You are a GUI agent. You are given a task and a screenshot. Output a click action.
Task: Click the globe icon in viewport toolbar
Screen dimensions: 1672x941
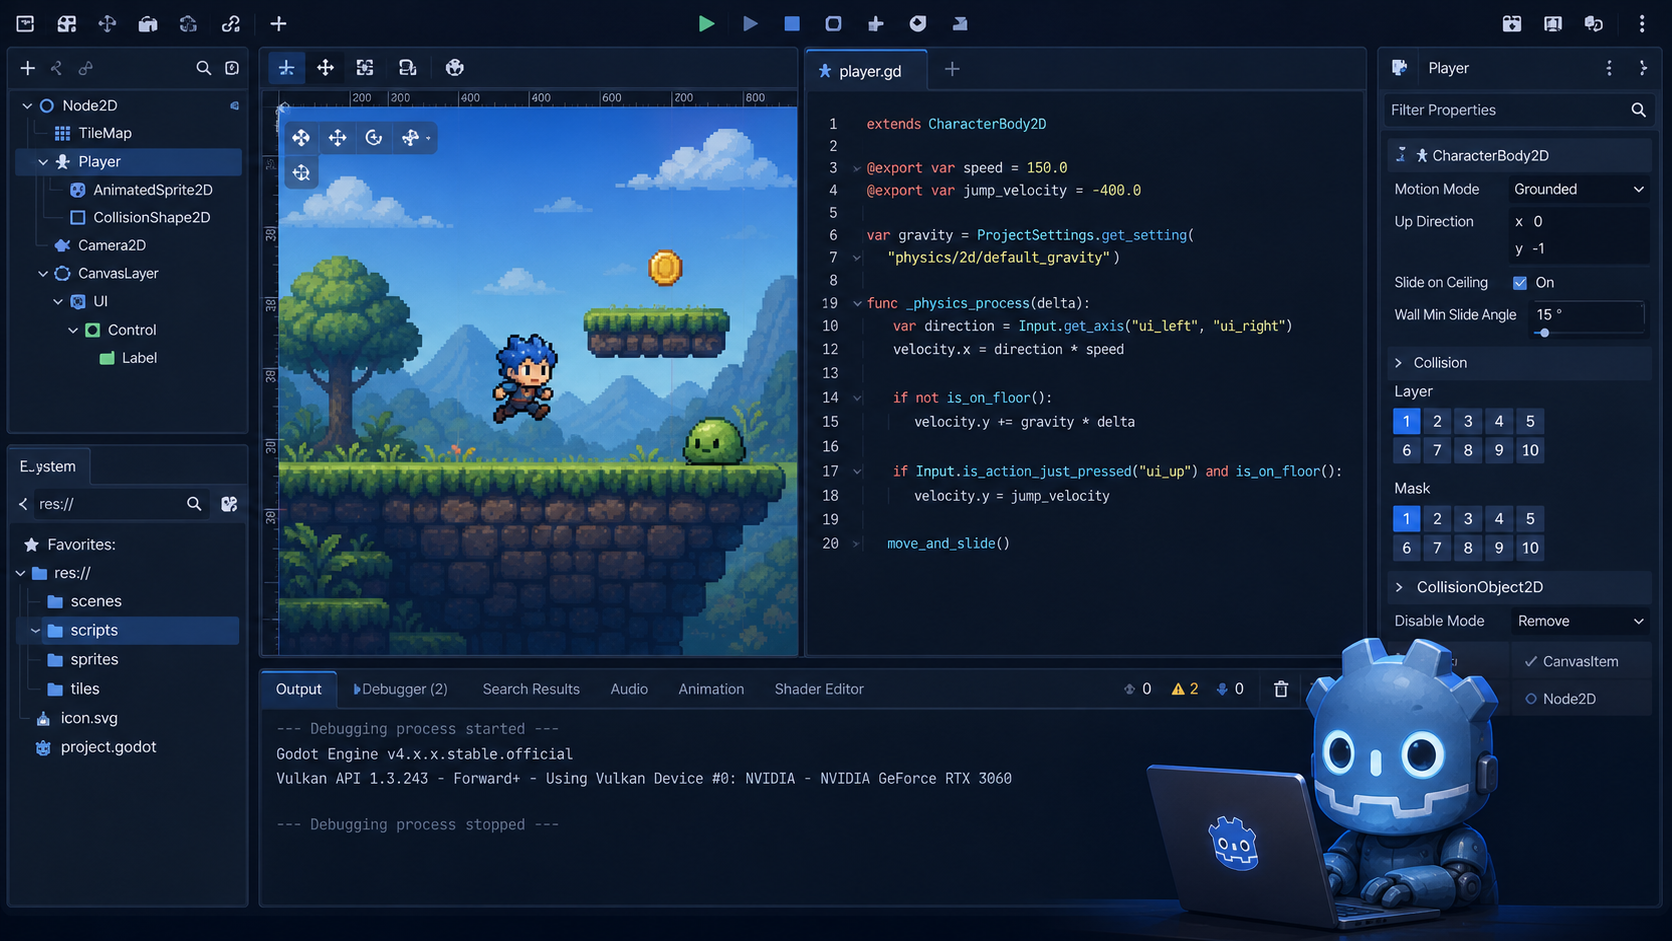tap(455, 68)
